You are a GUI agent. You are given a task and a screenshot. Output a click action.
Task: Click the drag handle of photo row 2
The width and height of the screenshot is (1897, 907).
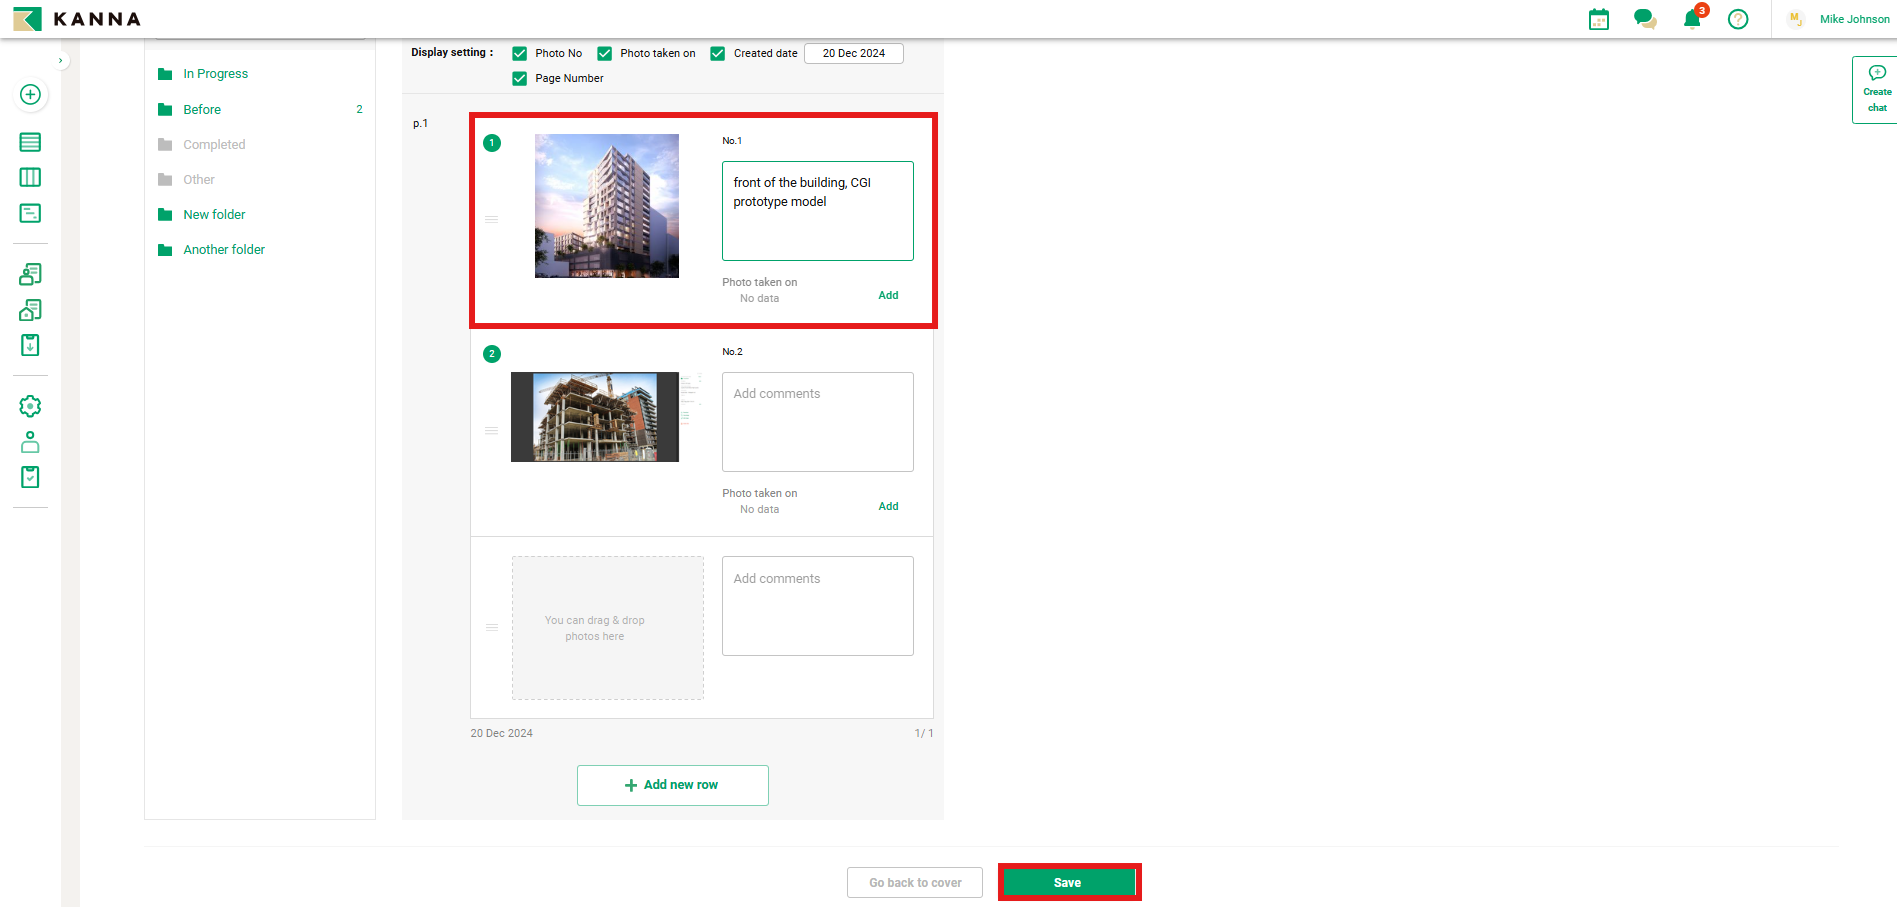[x=492, y=431]
